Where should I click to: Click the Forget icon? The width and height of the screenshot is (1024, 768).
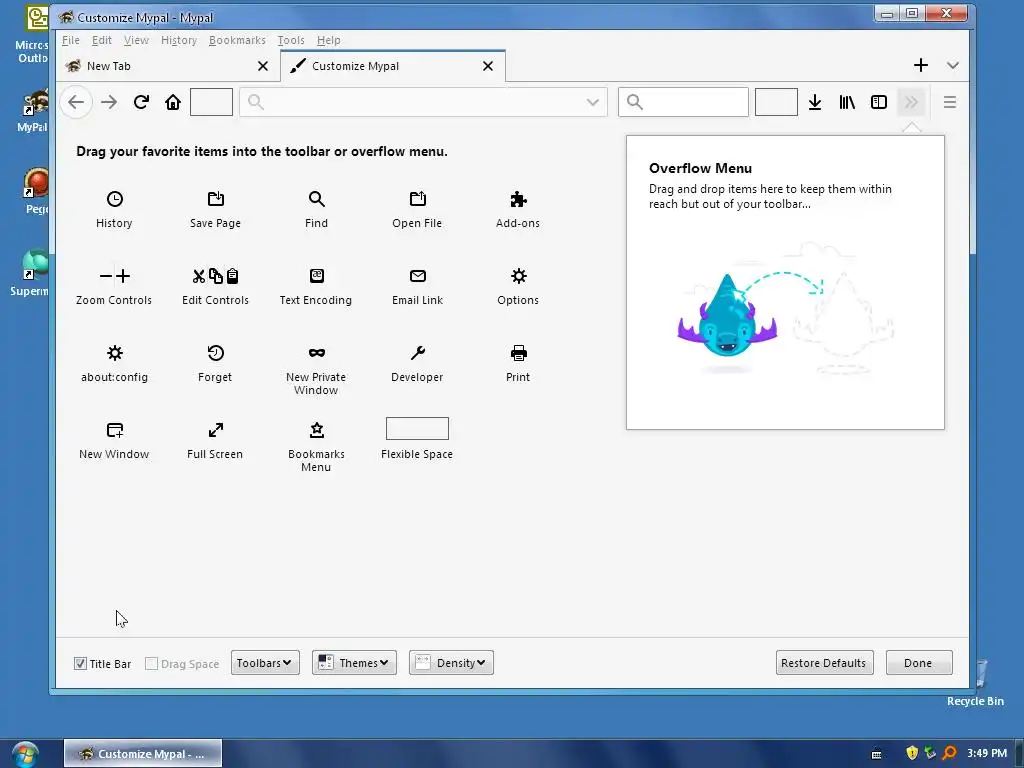(216, 353)
